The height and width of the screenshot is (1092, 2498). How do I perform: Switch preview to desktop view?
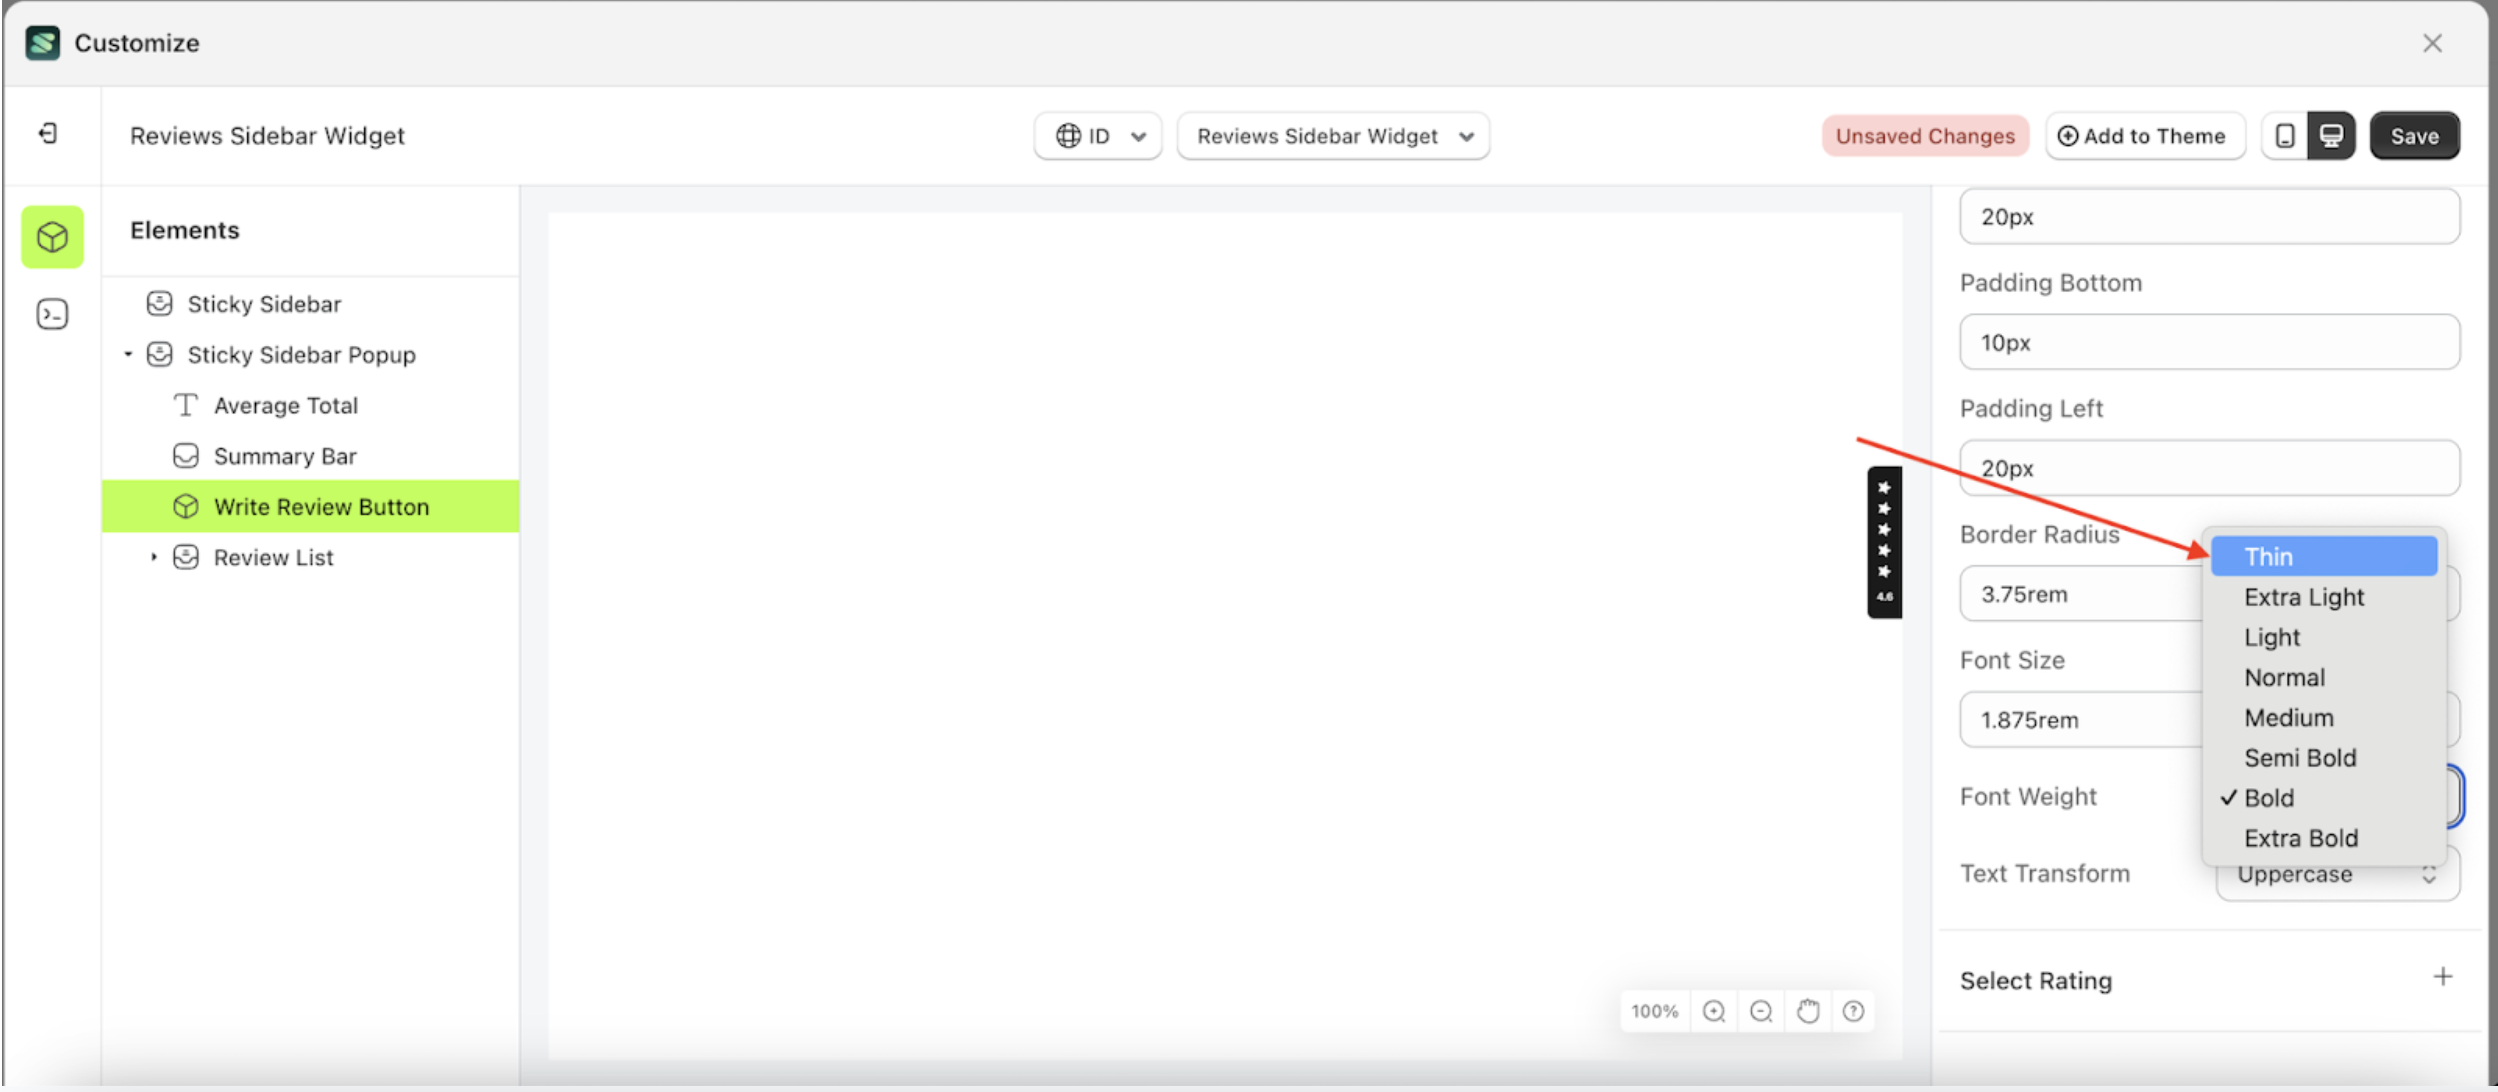(x=2332, y=135)
